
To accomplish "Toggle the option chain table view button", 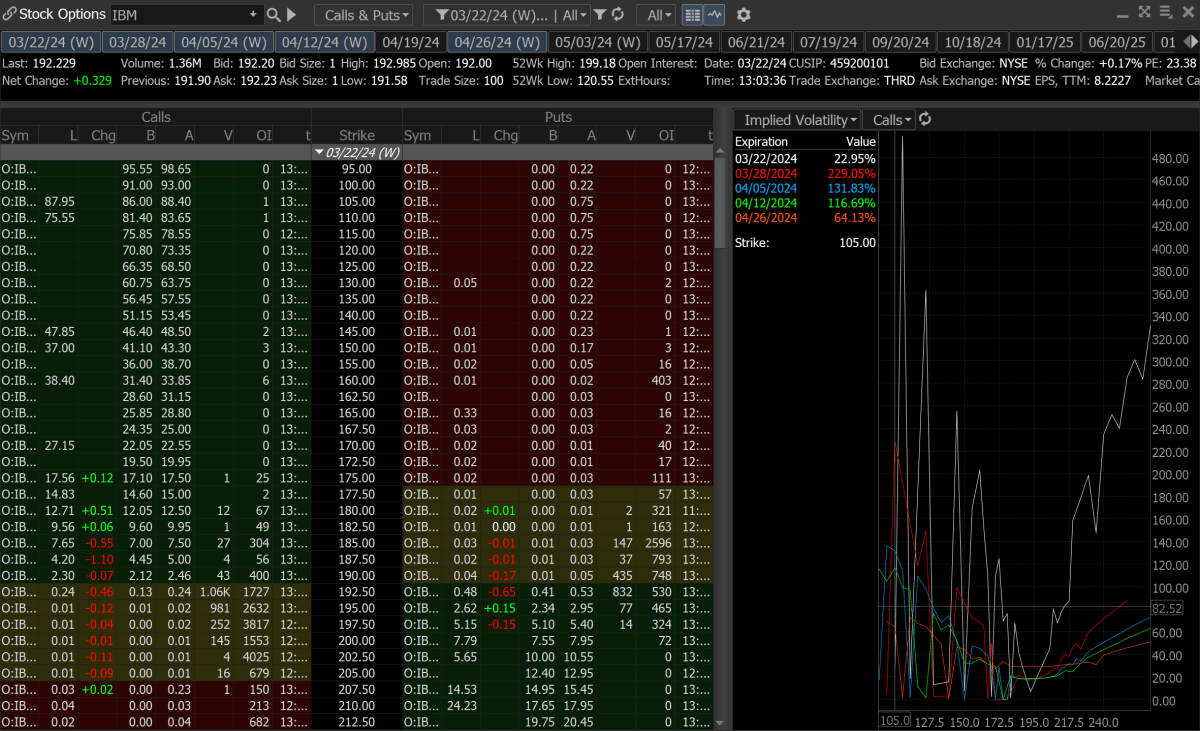I will coord(693,15).
